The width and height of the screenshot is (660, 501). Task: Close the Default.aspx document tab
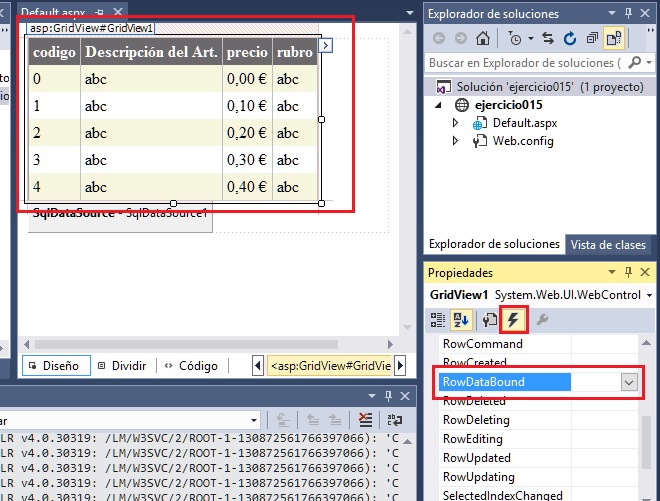(x=118, y=12)
